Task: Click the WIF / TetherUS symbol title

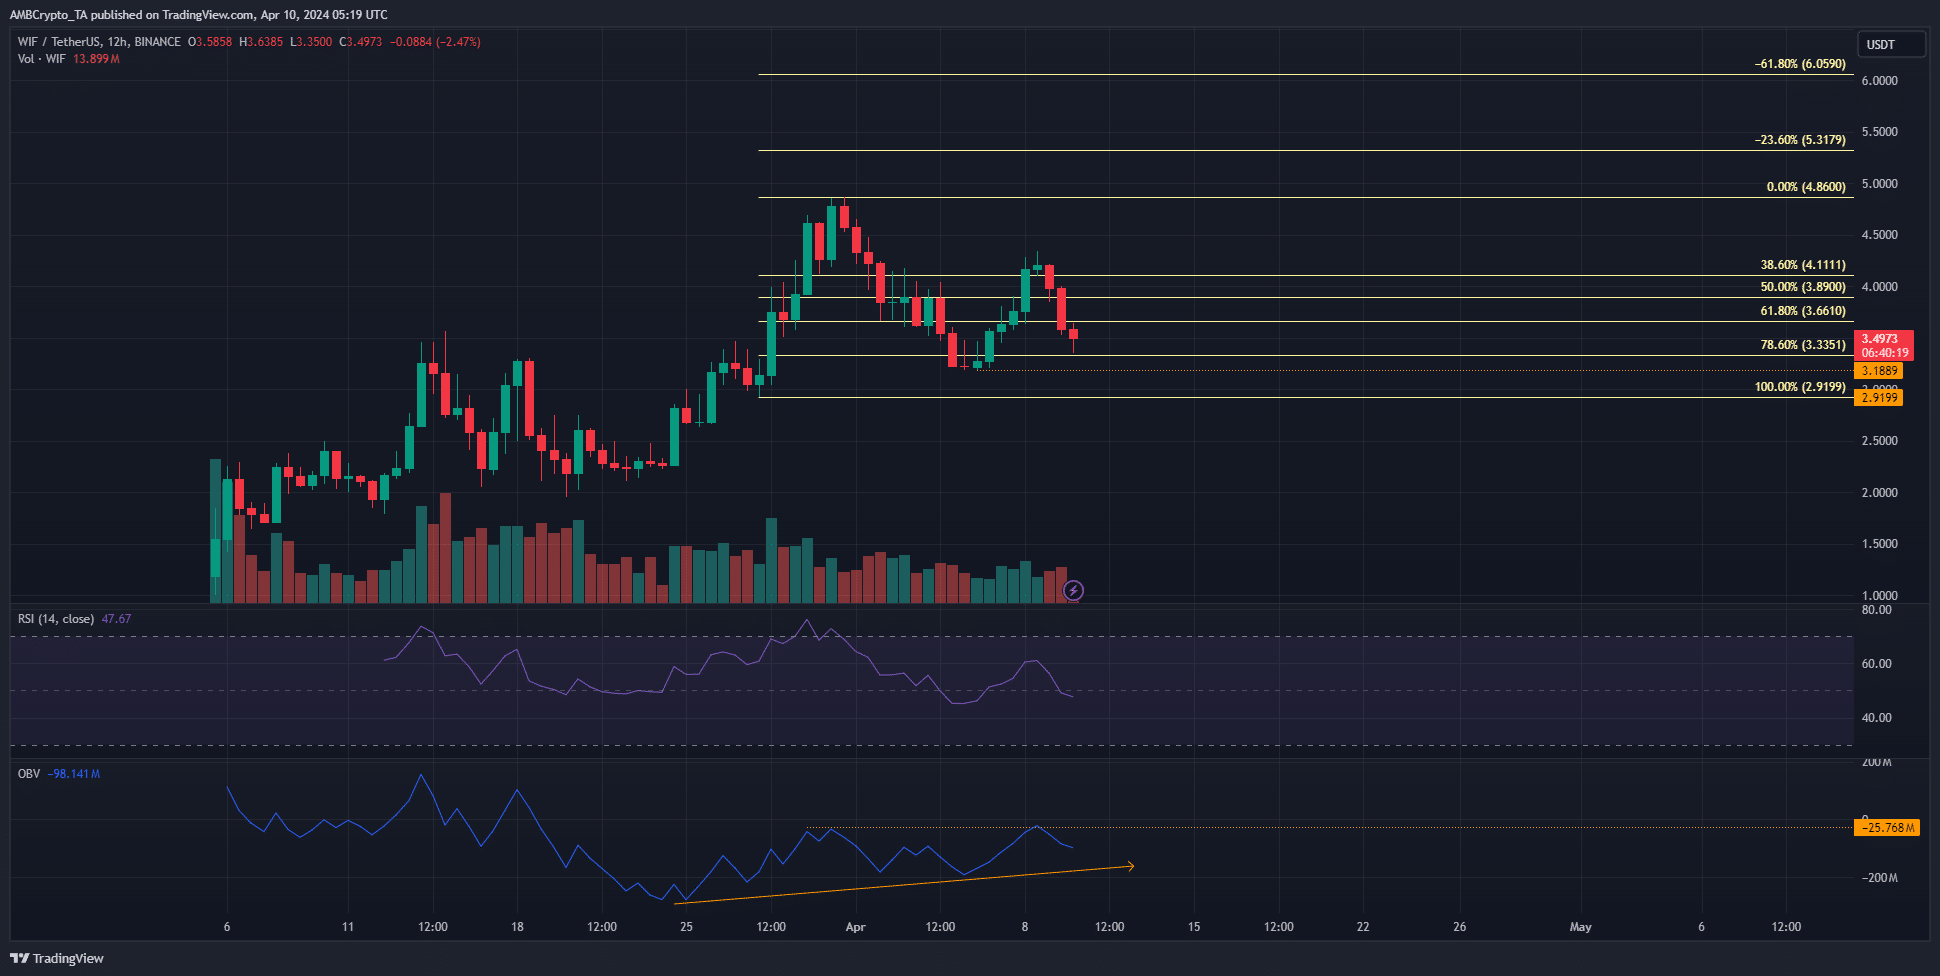Action: pyautogui.click(x=99, y=42)
